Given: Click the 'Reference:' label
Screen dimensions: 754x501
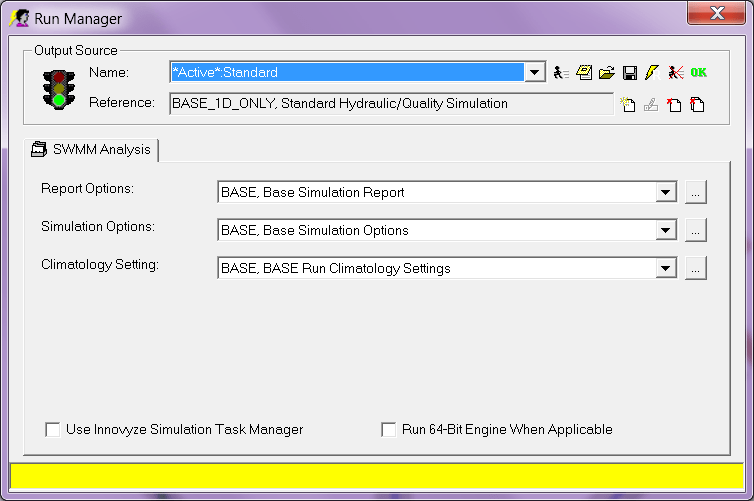Looking at the screenshot, I should click(122, 102).
